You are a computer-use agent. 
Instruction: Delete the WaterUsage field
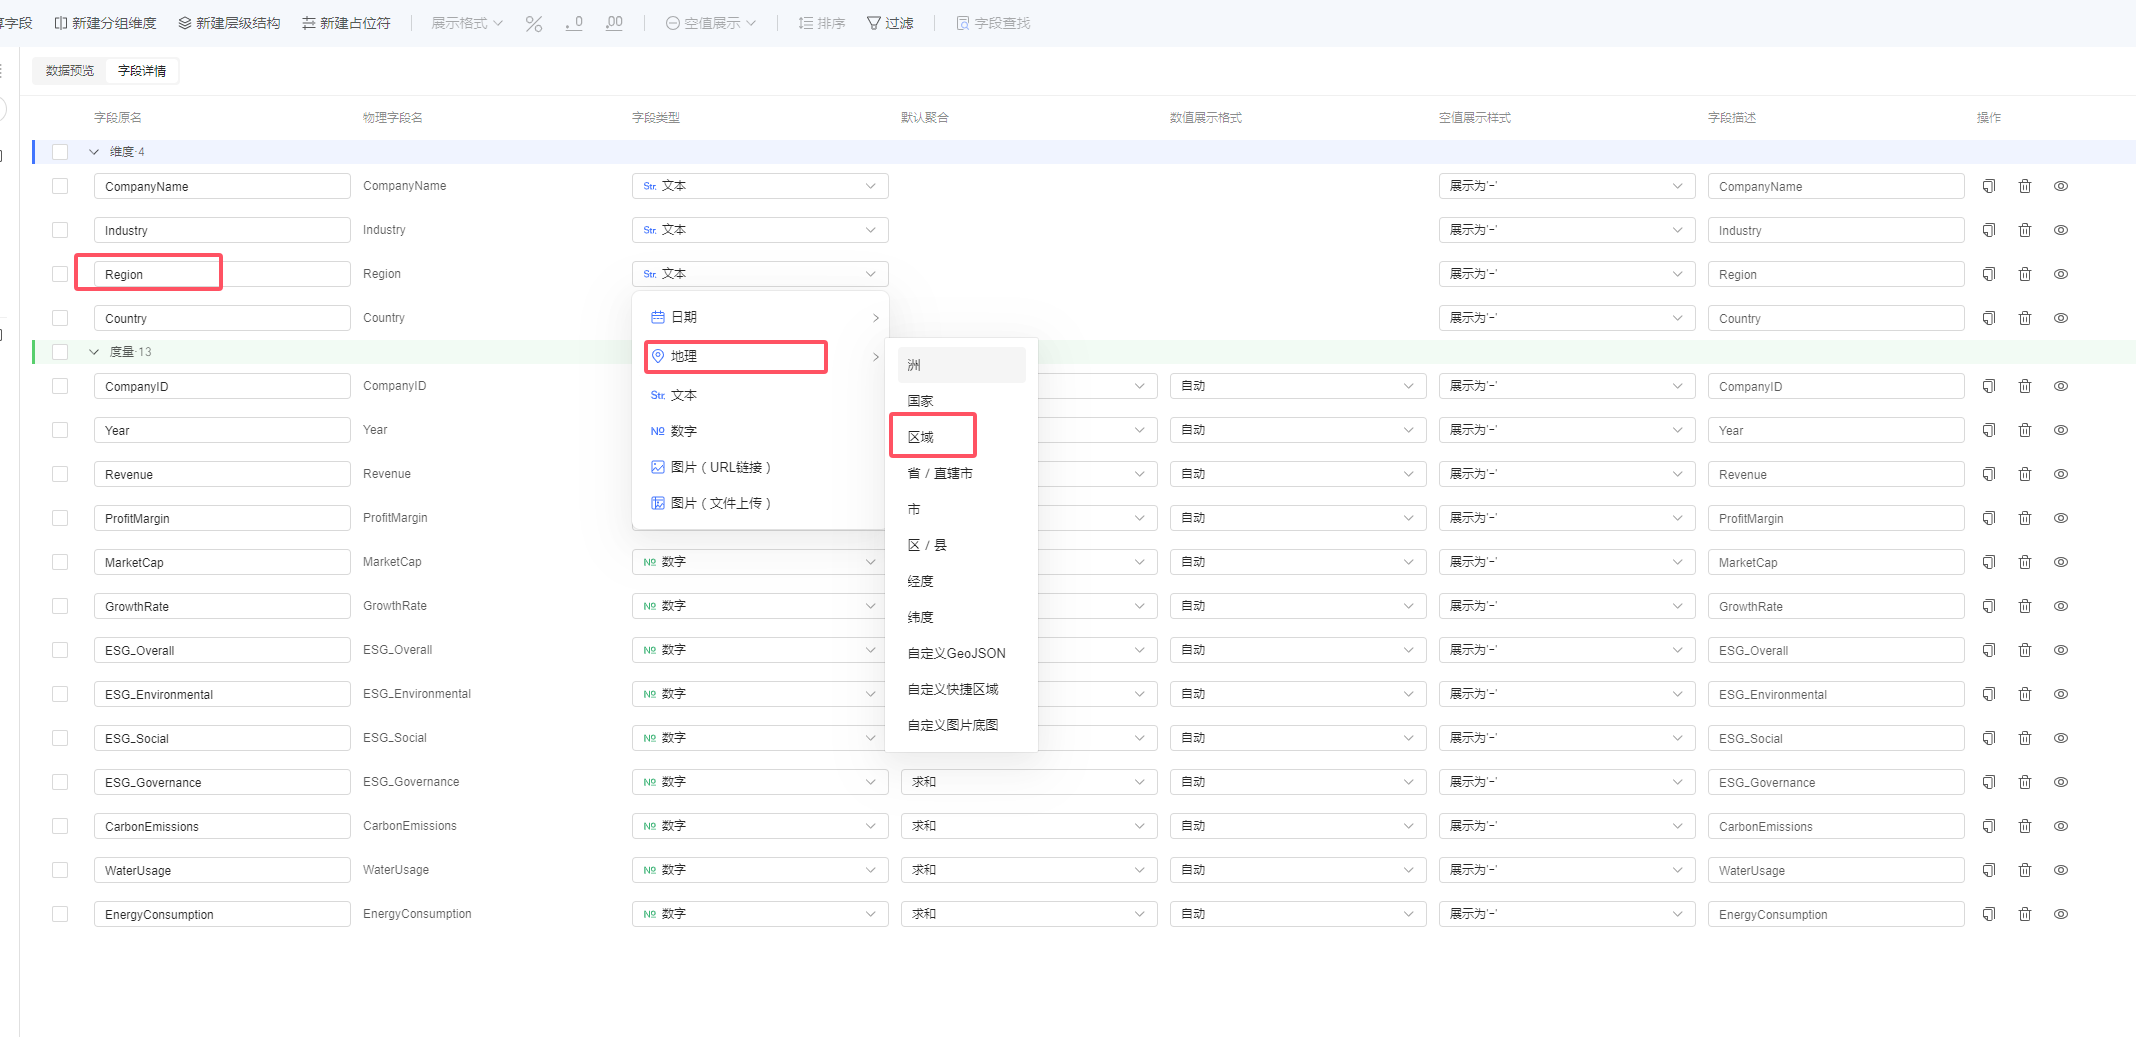point(2025,870)
